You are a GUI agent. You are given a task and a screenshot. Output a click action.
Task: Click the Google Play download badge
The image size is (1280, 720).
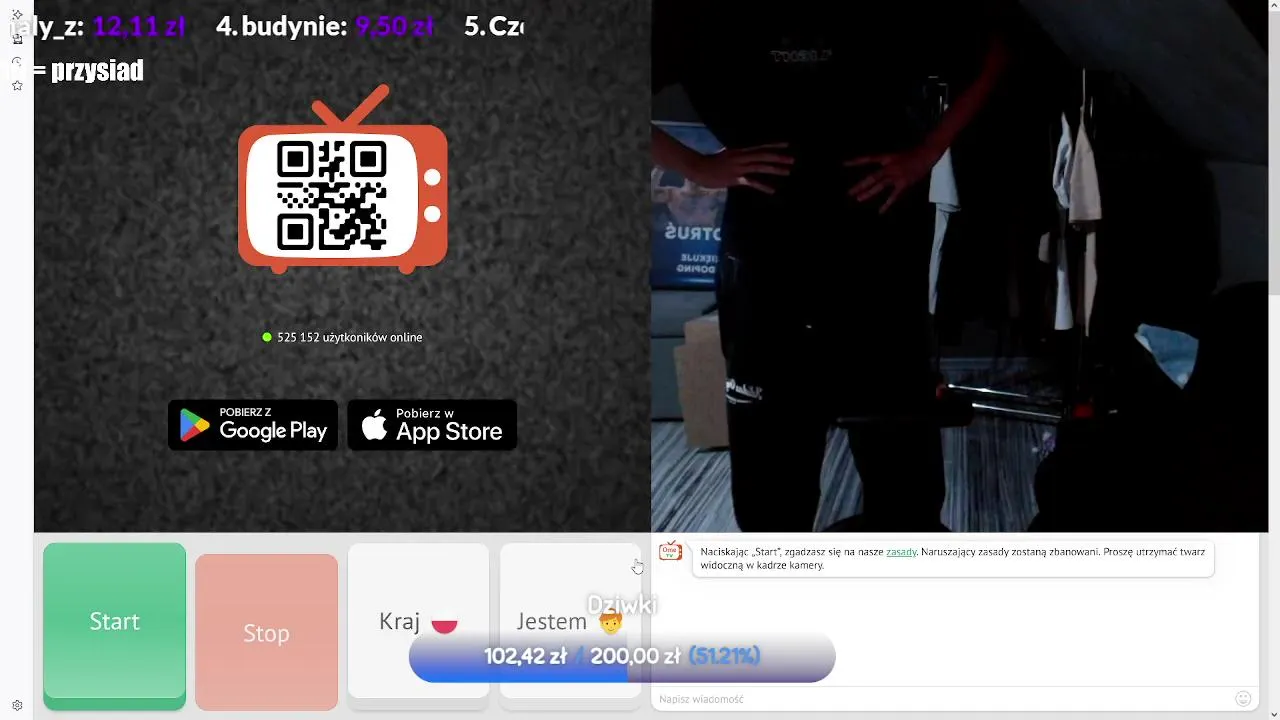(253, 425)
